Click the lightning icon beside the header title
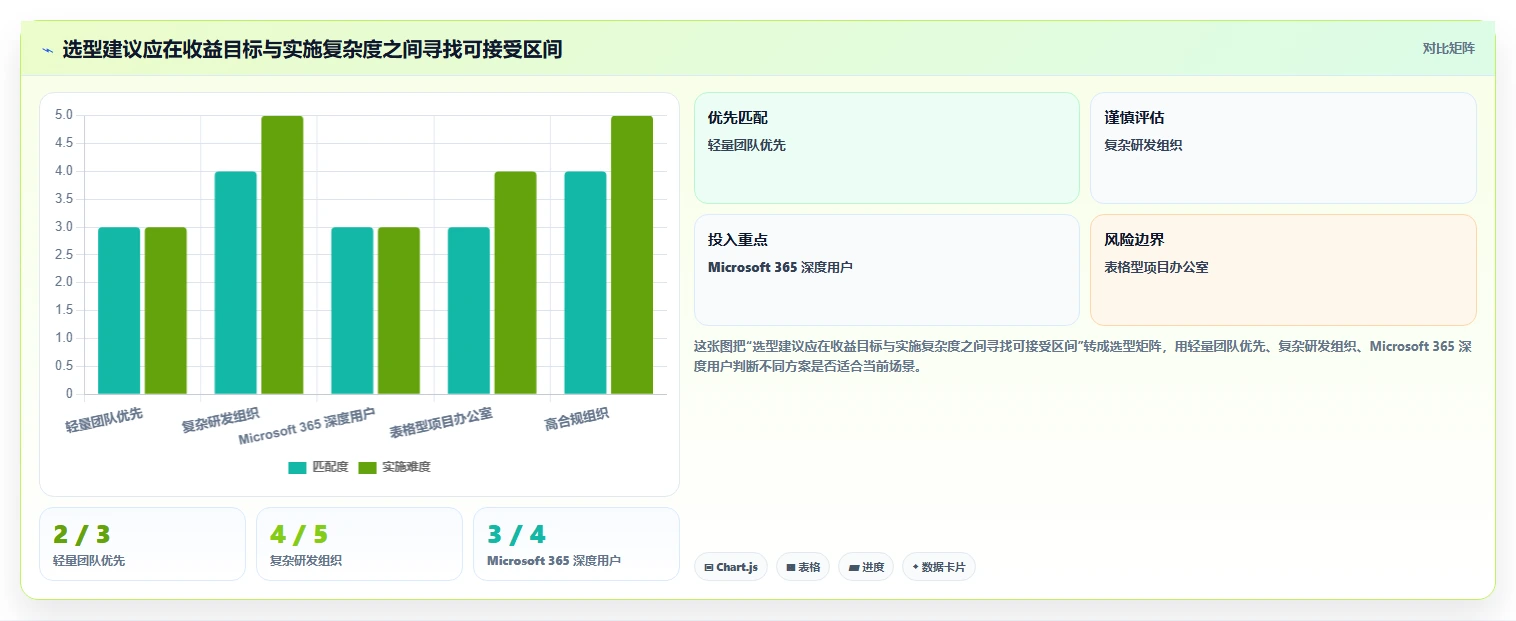The height and width of the screenshot is (621, 1516). [x=48, y=50]
